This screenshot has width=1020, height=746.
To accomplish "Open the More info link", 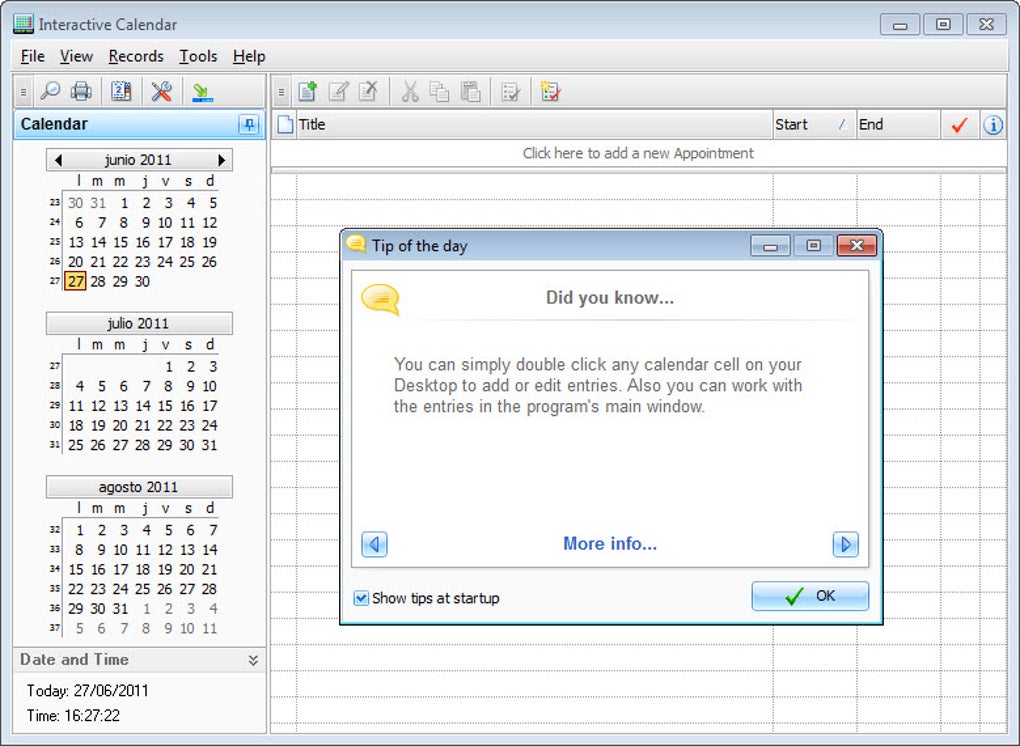I will [609, 544].
